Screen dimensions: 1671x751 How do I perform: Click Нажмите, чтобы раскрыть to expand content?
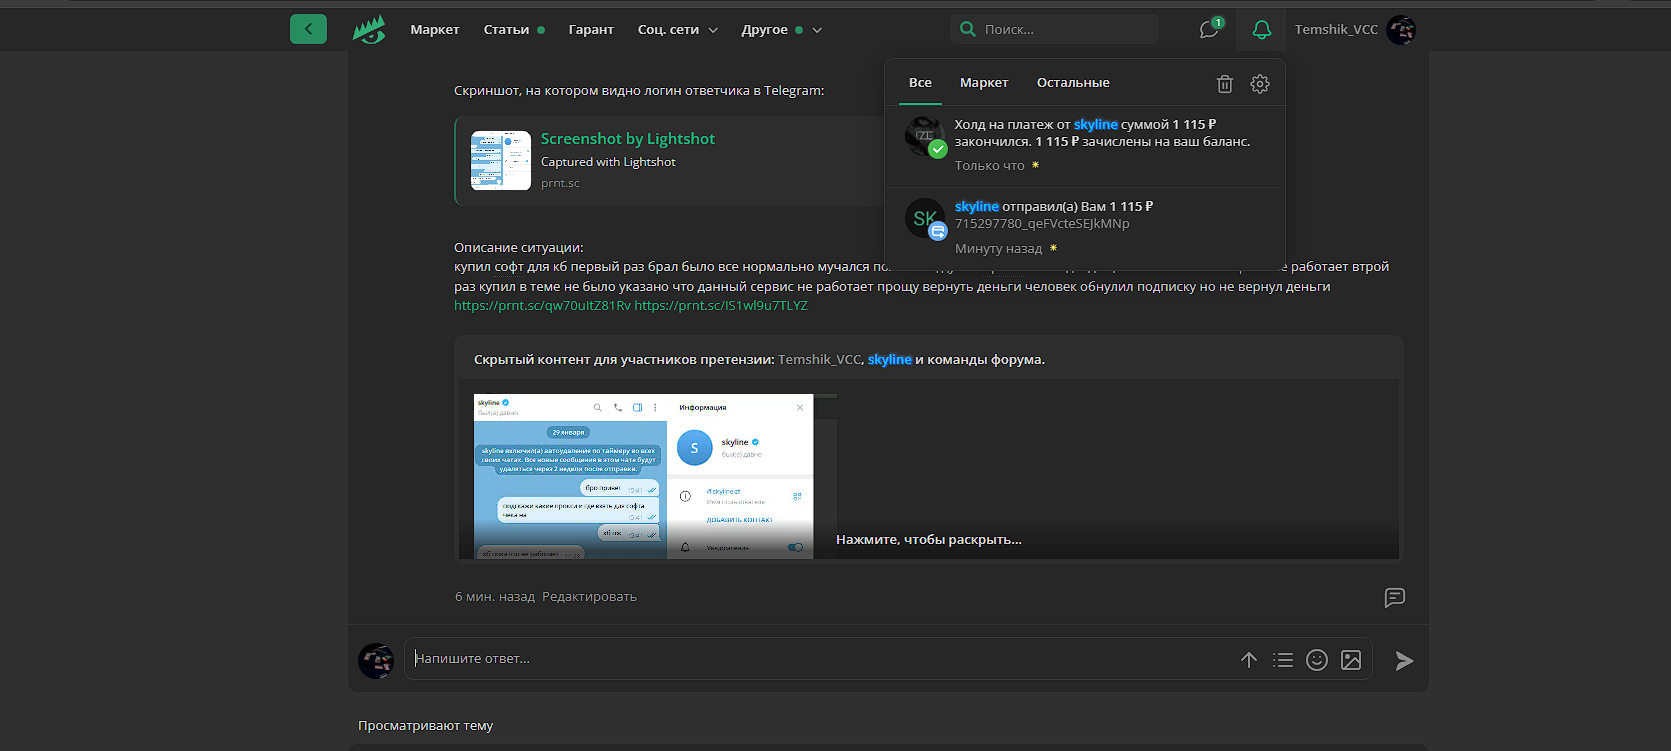[929, 540]
